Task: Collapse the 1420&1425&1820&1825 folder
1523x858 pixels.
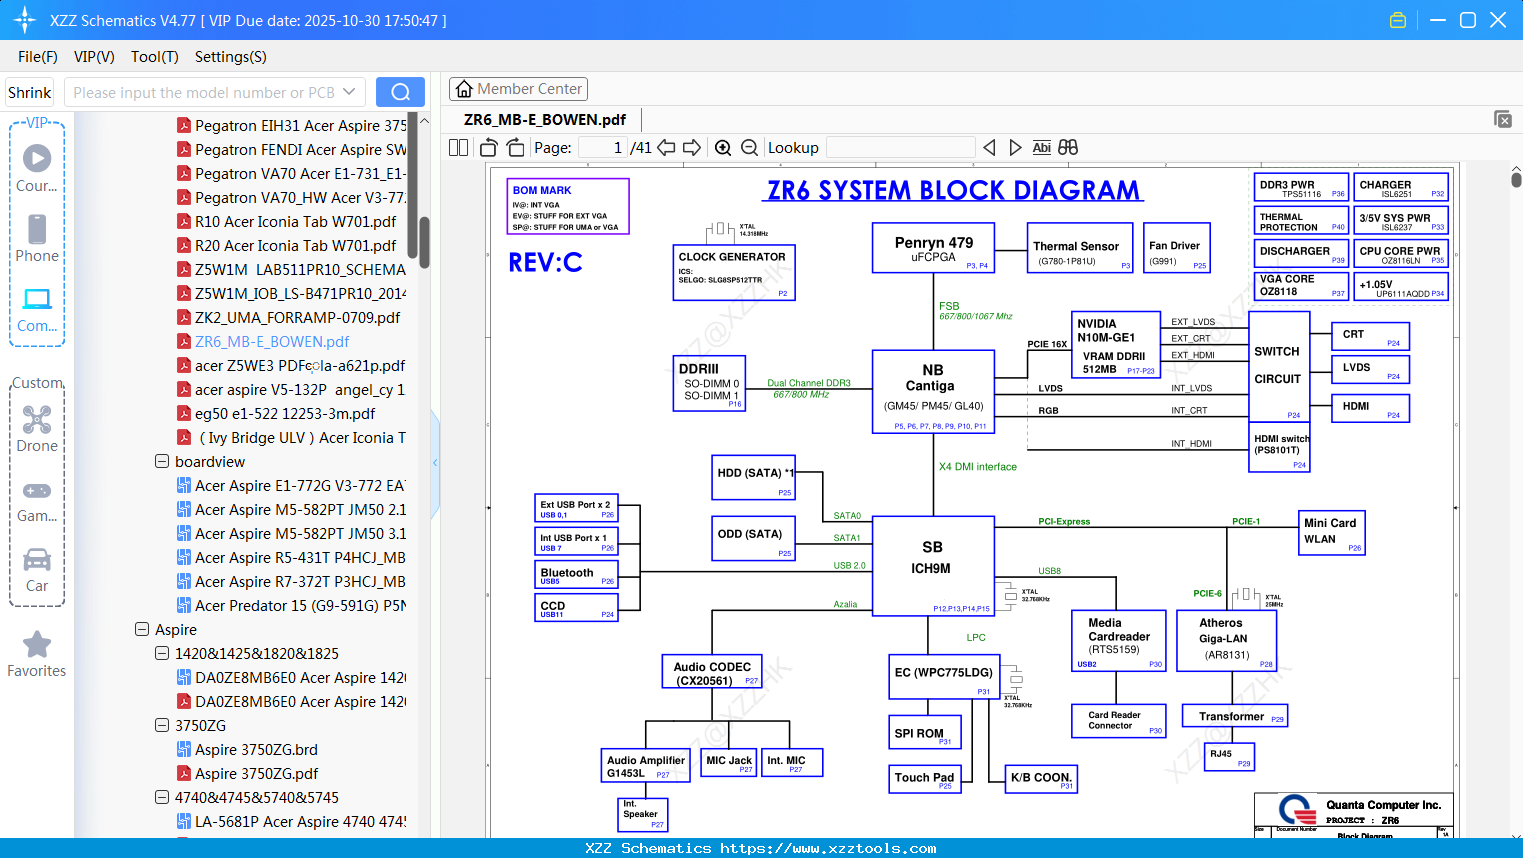Action: pos(162,653)
